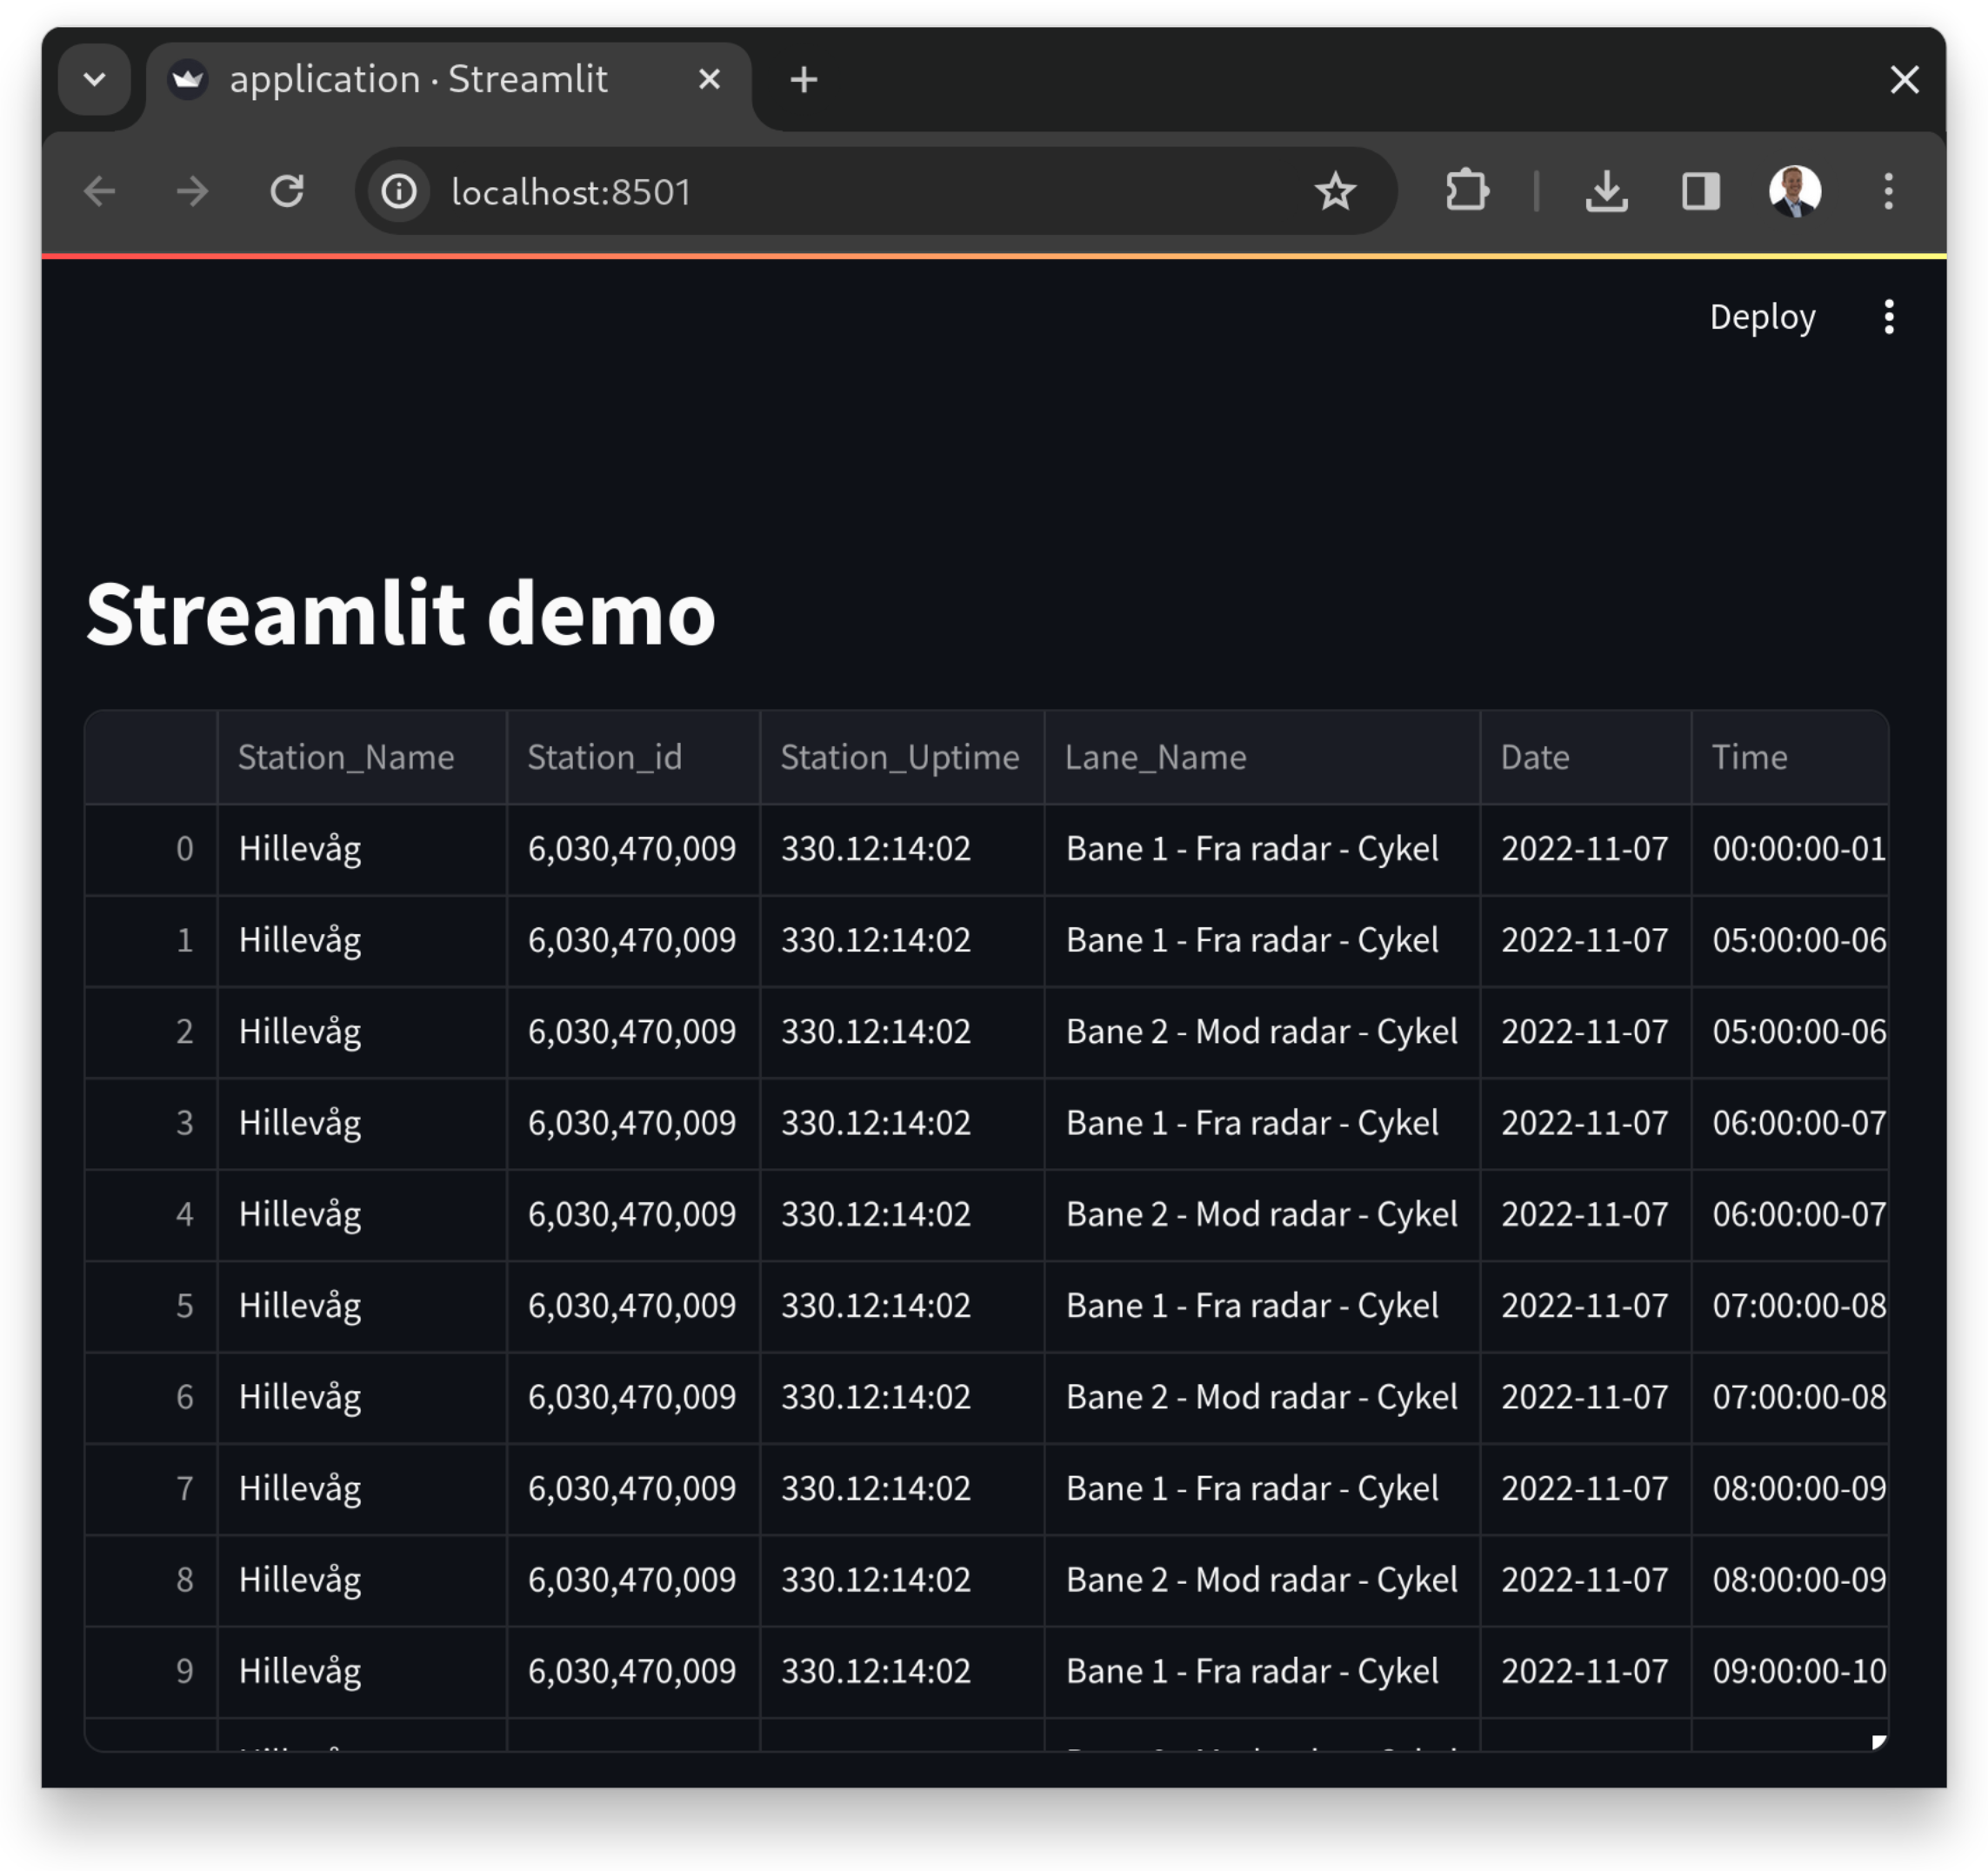Click Lane_Name cell in row 8
This screenshot has width=1988, height=1871.
(1262, 1580)
